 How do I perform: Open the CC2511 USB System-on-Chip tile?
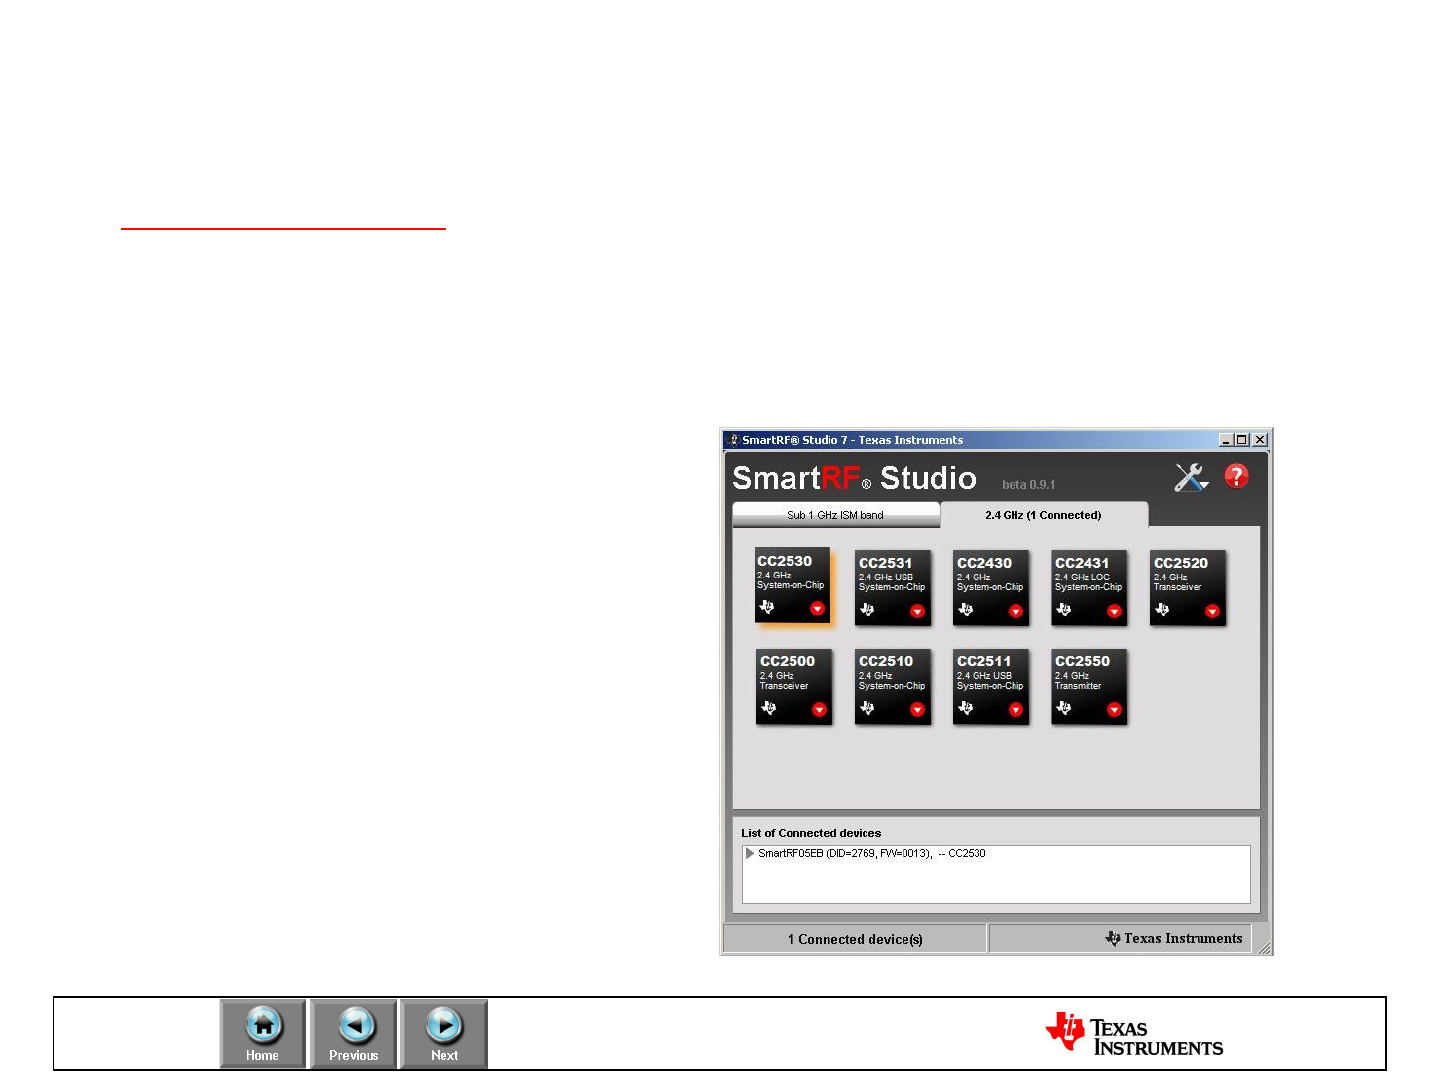click(990, 686)
